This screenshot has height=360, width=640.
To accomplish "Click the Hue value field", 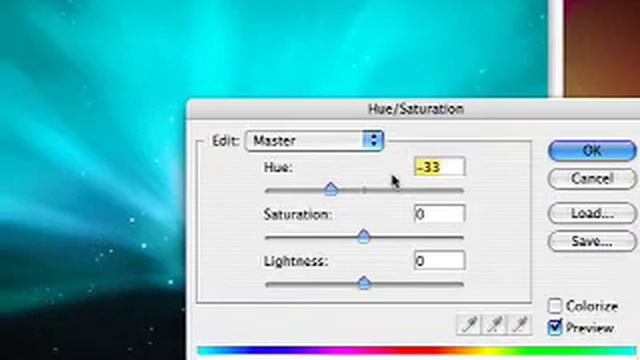I will [x=439, y=167].
